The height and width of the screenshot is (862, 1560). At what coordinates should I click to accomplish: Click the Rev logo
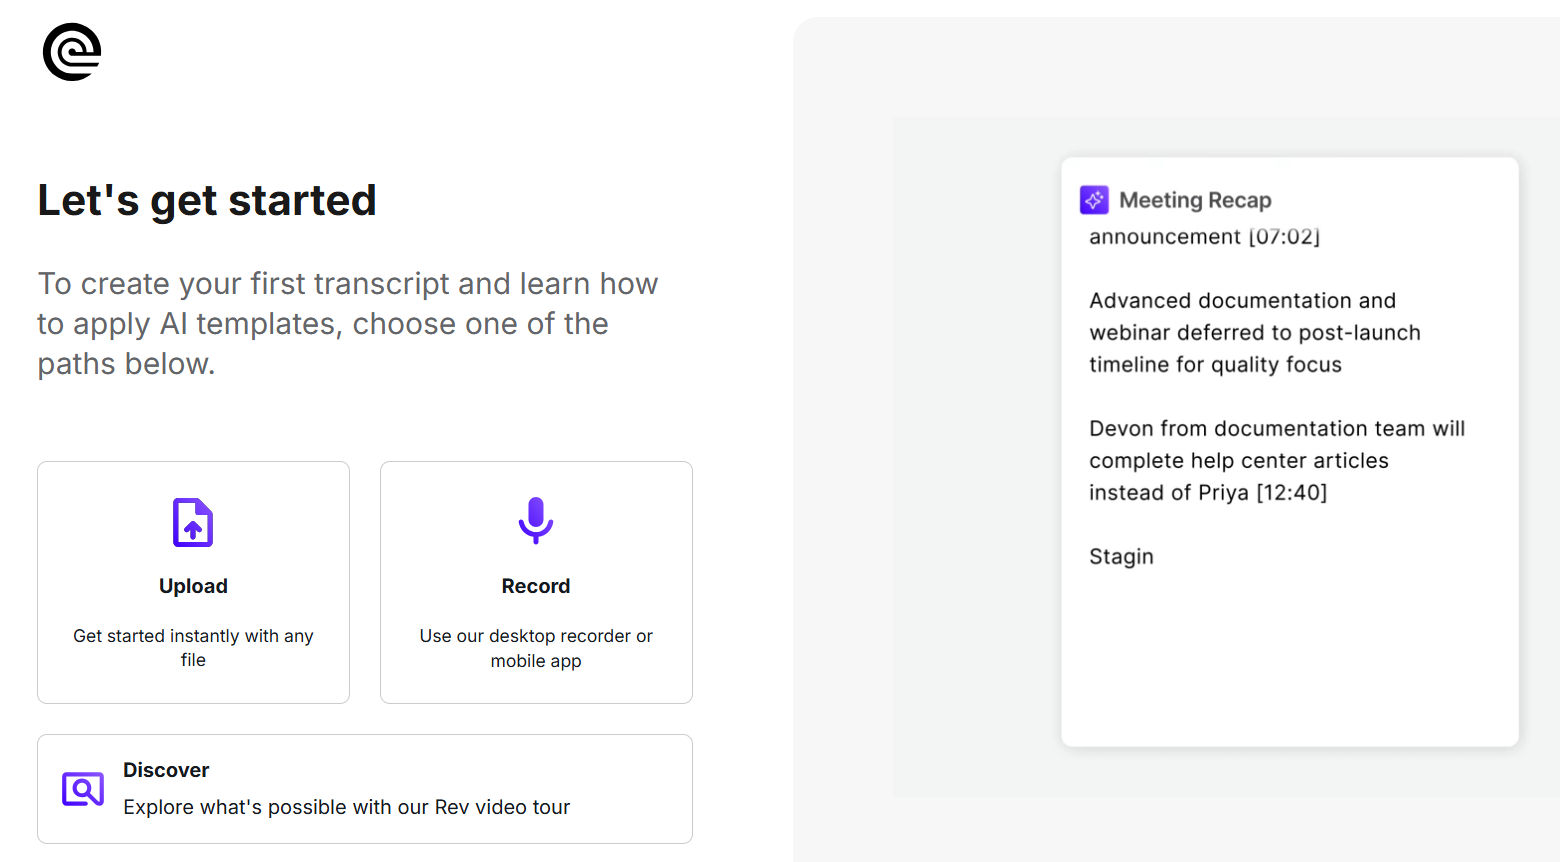coord(72,52)
